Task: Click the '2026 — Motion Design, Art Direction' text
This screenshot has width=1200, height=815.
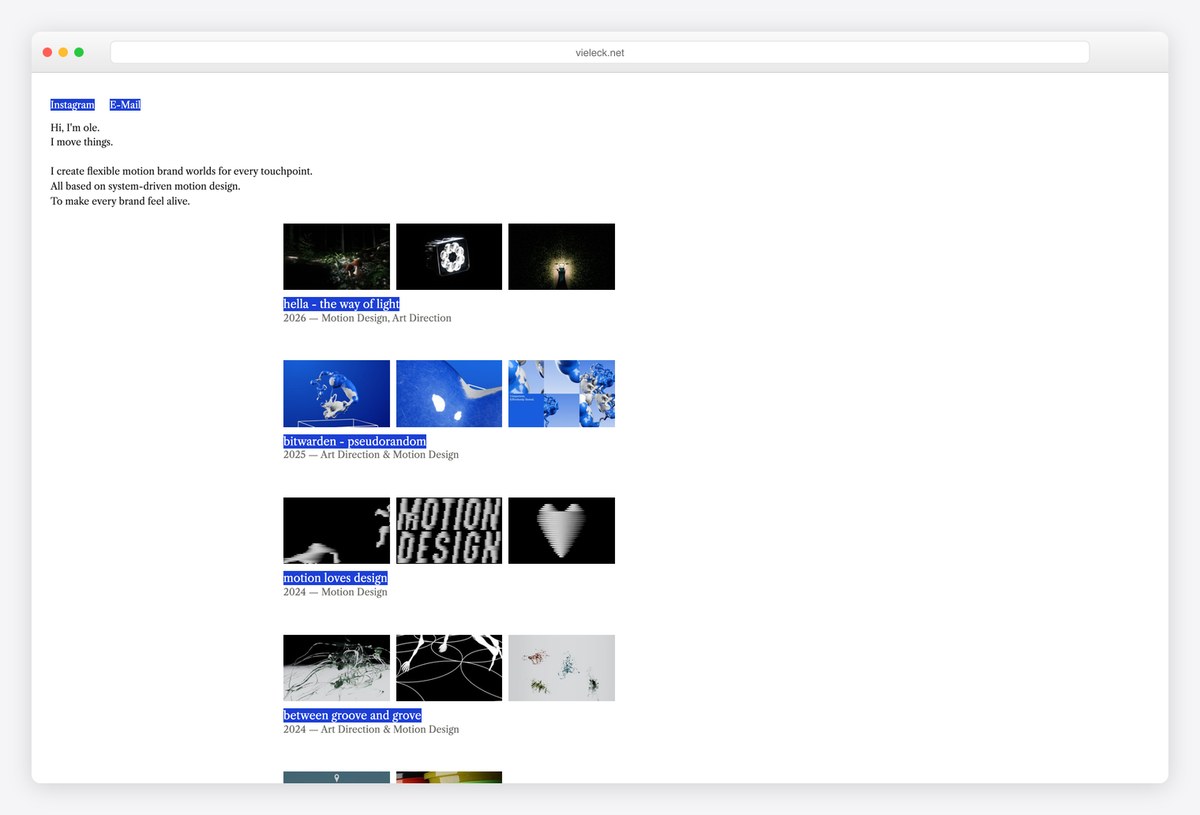Action: coord(367,318)
